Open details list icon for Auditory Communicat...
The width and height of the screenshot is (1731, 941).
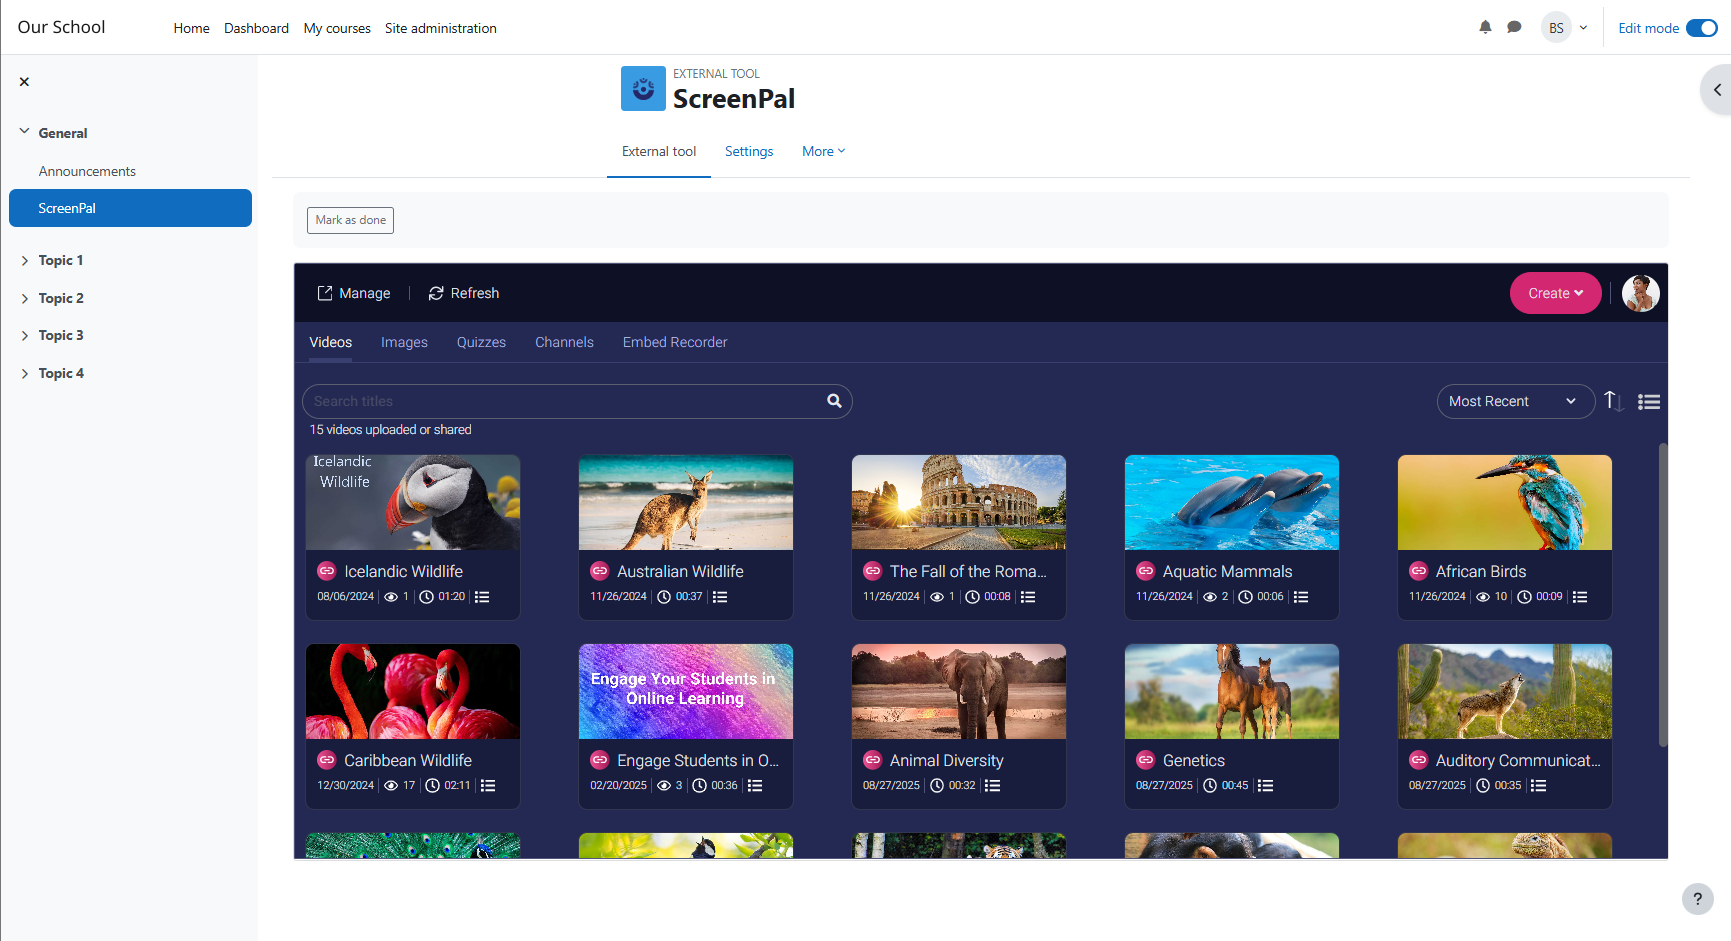1538,786
